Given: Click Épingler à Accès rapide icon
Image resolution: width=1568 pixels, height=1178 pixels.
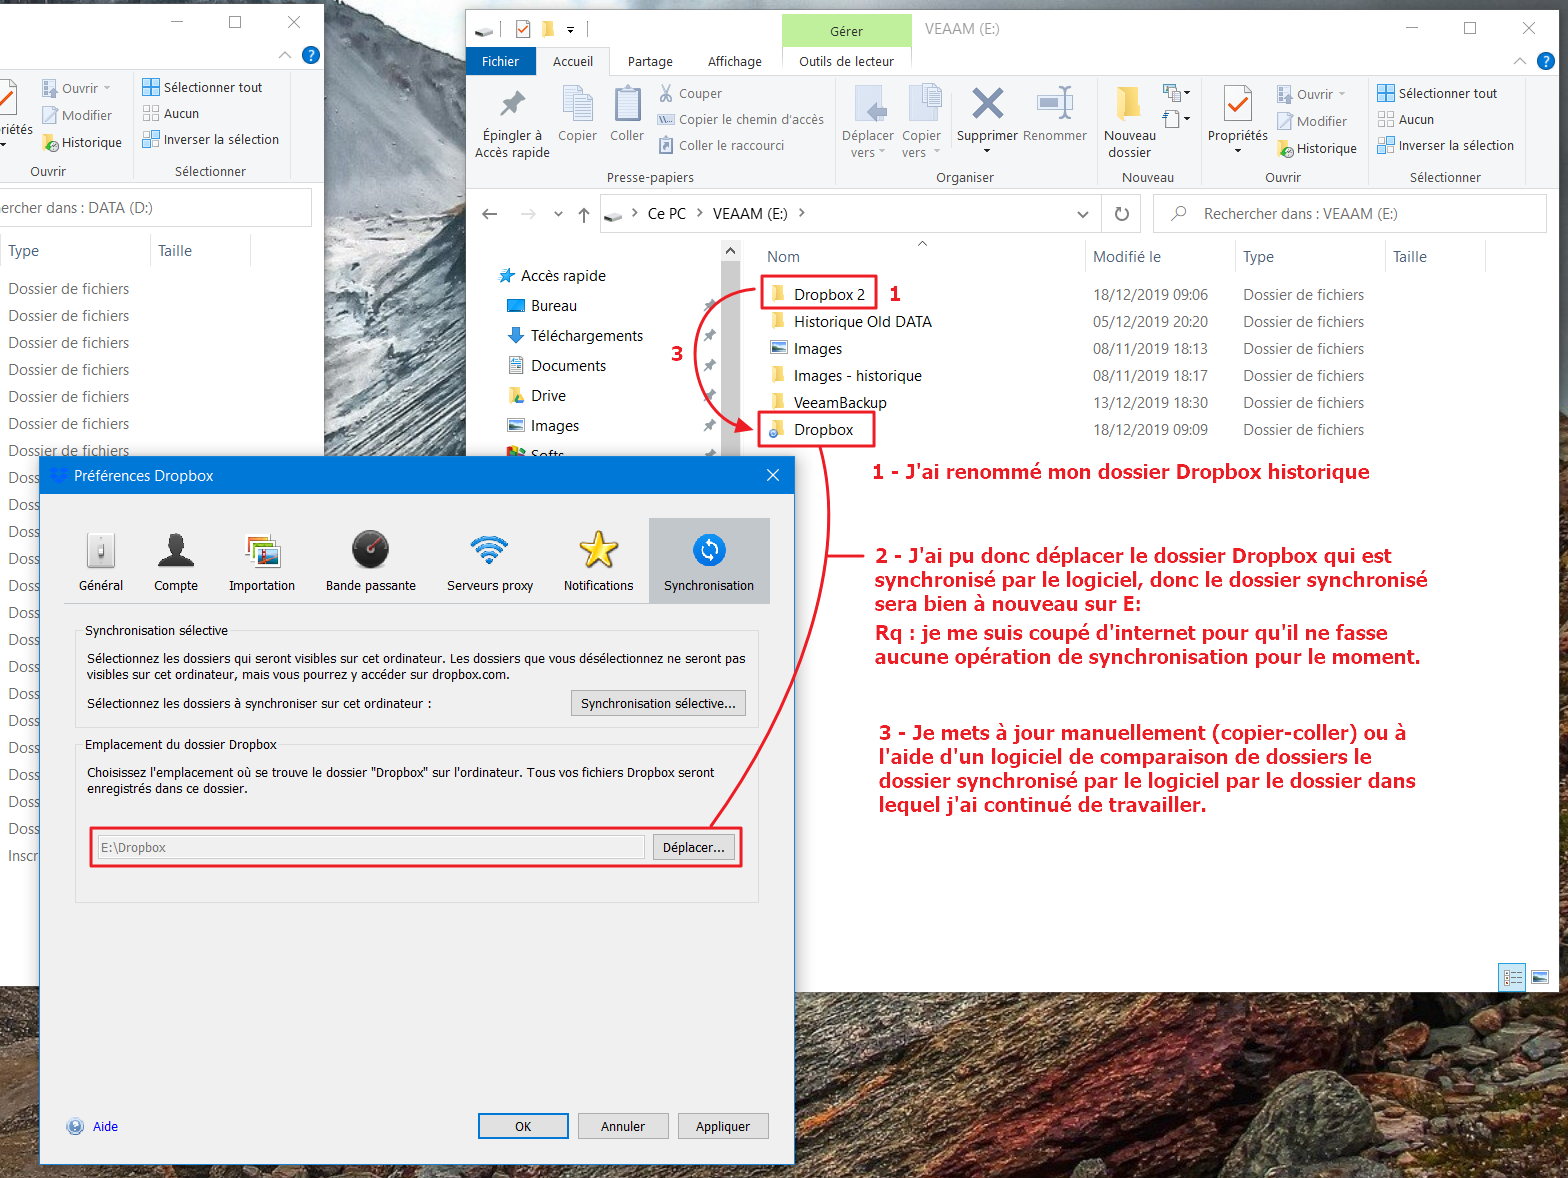Looking at the screenshot, I should (x=513, y=121).
